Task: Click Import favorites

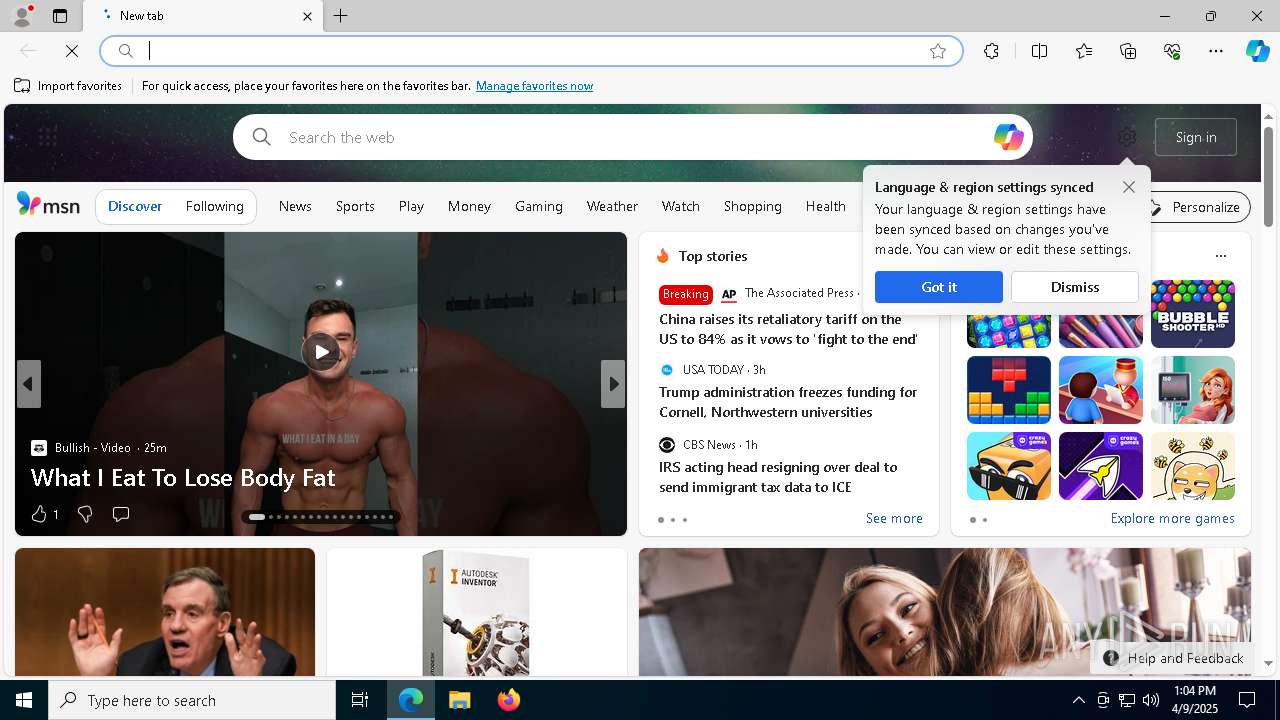Action: [x=68, y=86]
